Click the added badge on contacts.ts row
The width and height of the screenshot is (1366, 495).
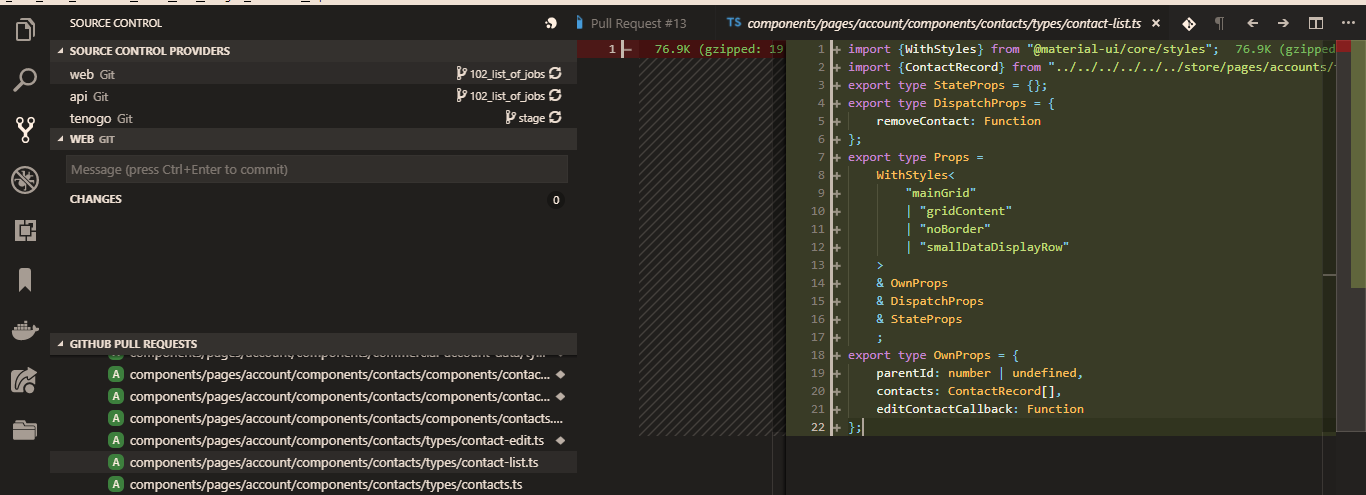pos(116,485)
